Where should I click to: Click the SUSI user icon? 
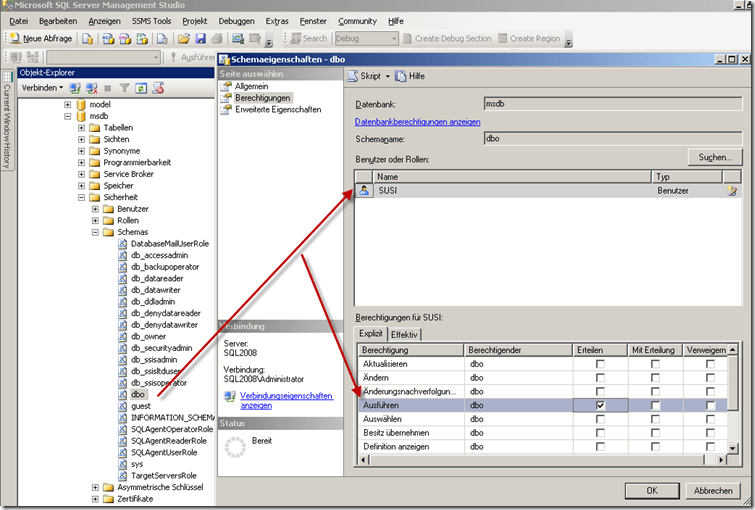(x=364, y=191)
